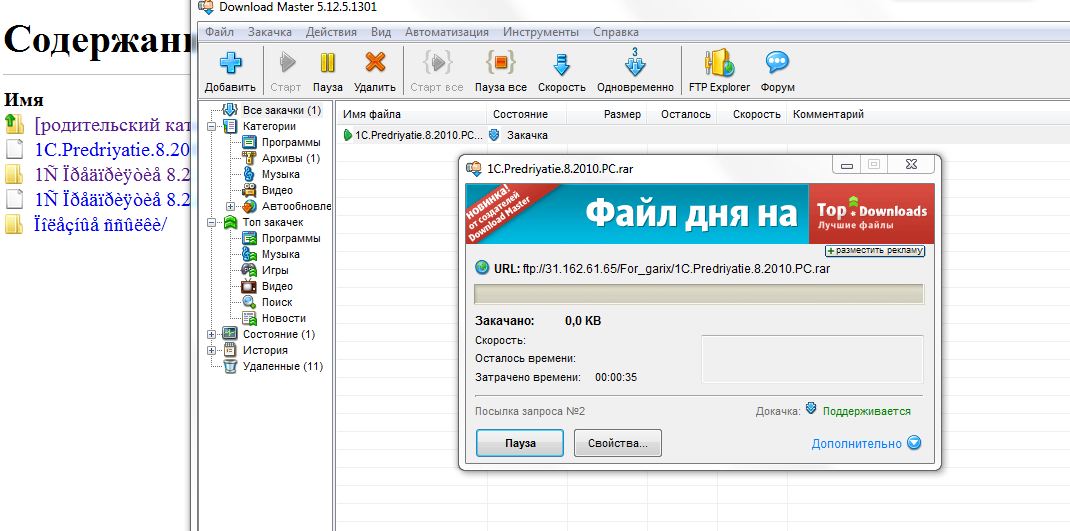Close the 1C.Predriyatie download dialog
1070x531 pixels.
click(912, 164)
